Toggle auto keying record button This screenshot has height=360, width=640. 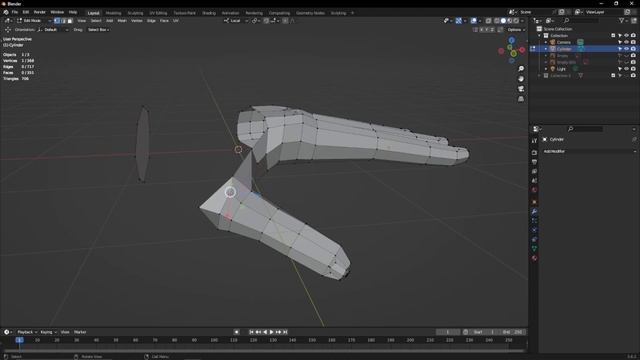tap(236, 332)
